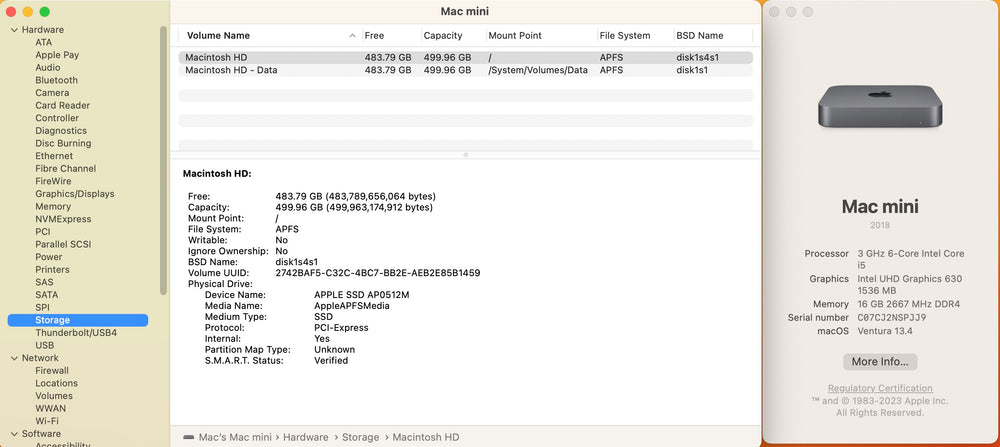Image resolution: width=1000 pixels, height=447 pixels.
Task: Click Macintosh HD in the path bar
Action: 425,437
